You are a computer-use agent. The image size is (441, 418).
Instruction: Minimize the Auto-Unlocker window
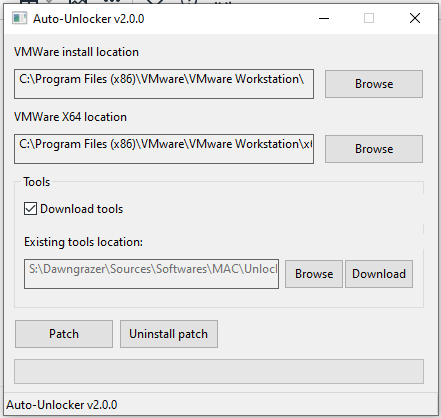(x=324, y=18)
